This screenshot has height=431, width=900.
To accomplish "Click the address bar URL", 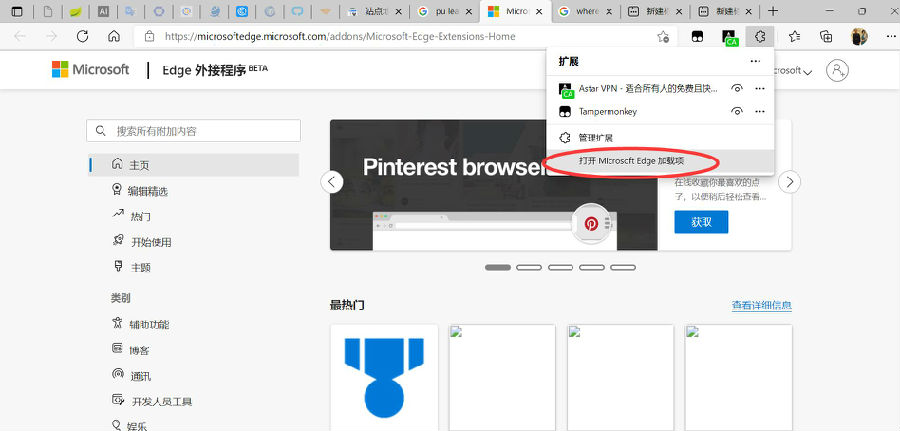I will [x=340, y=37].
